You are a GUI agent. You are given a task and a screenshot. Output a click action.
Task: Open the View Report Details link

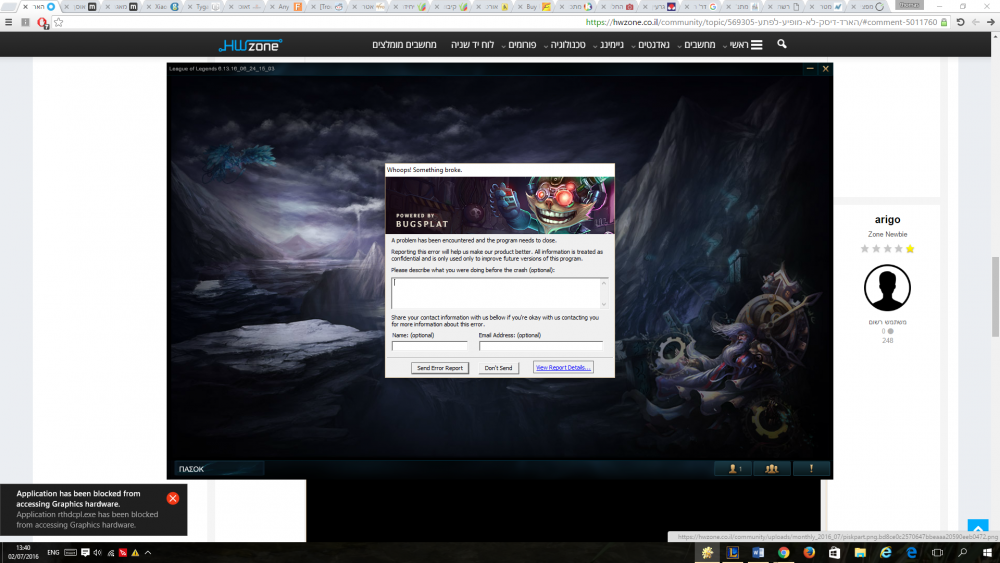(563, 367)
